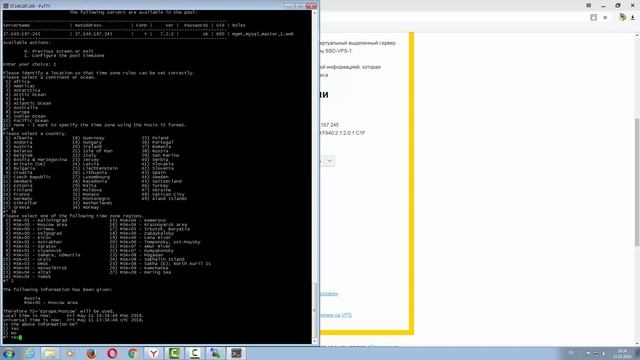
Task: Click the browser bookmarks panel icon
Action: (593, 17)
